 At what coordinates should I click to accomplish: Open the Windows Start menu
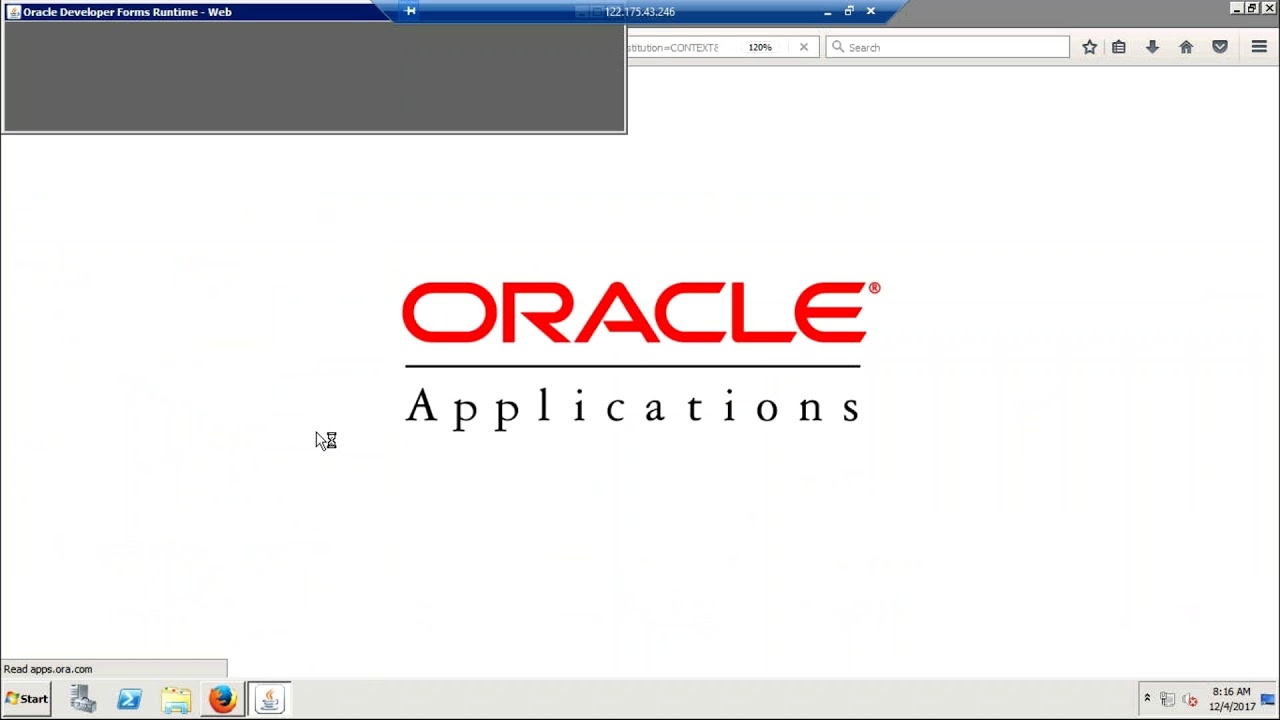[26, 699]
